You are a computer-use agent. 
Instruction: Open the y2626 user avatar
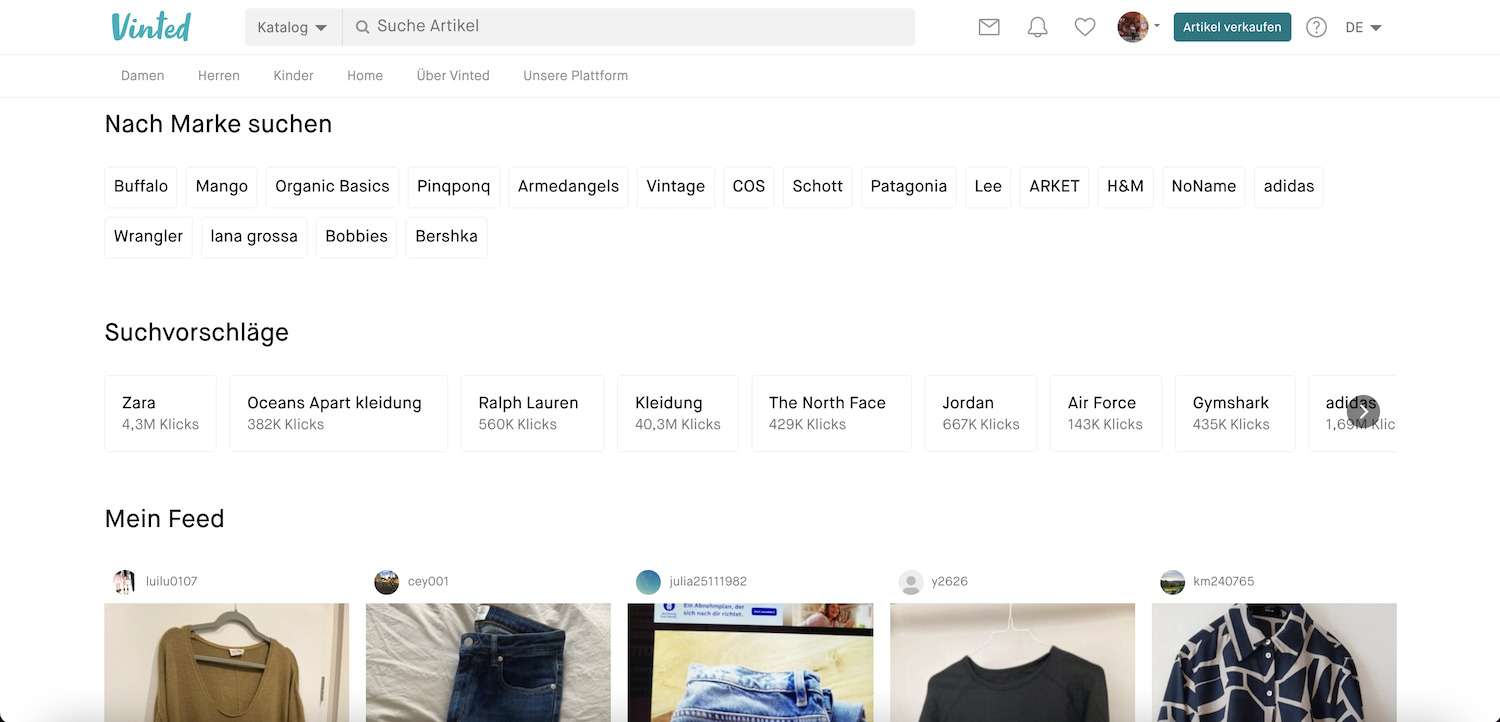910,582
